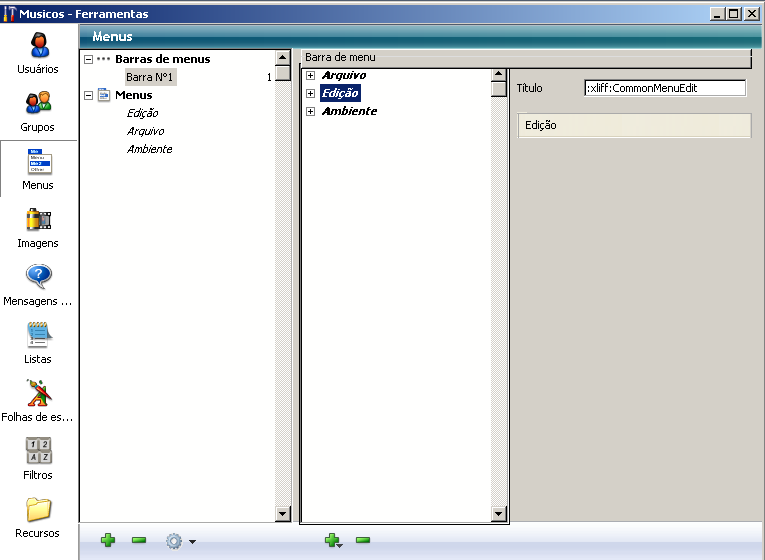Select the Menus sidebar icon
The image size is (765, 560).
pos(39,161)
